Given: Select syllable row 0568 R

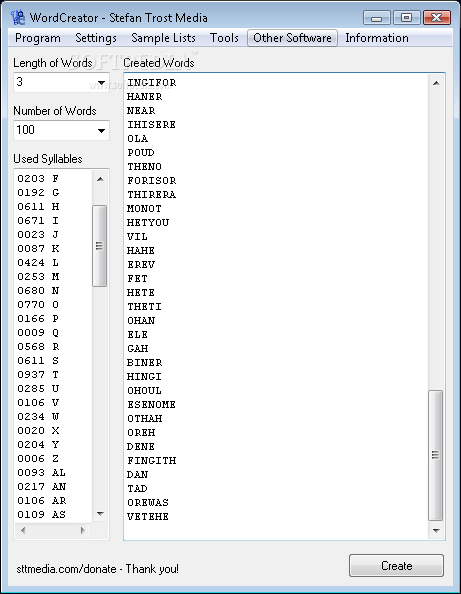Looking at the screenshot, I should (x=38, y=347).
